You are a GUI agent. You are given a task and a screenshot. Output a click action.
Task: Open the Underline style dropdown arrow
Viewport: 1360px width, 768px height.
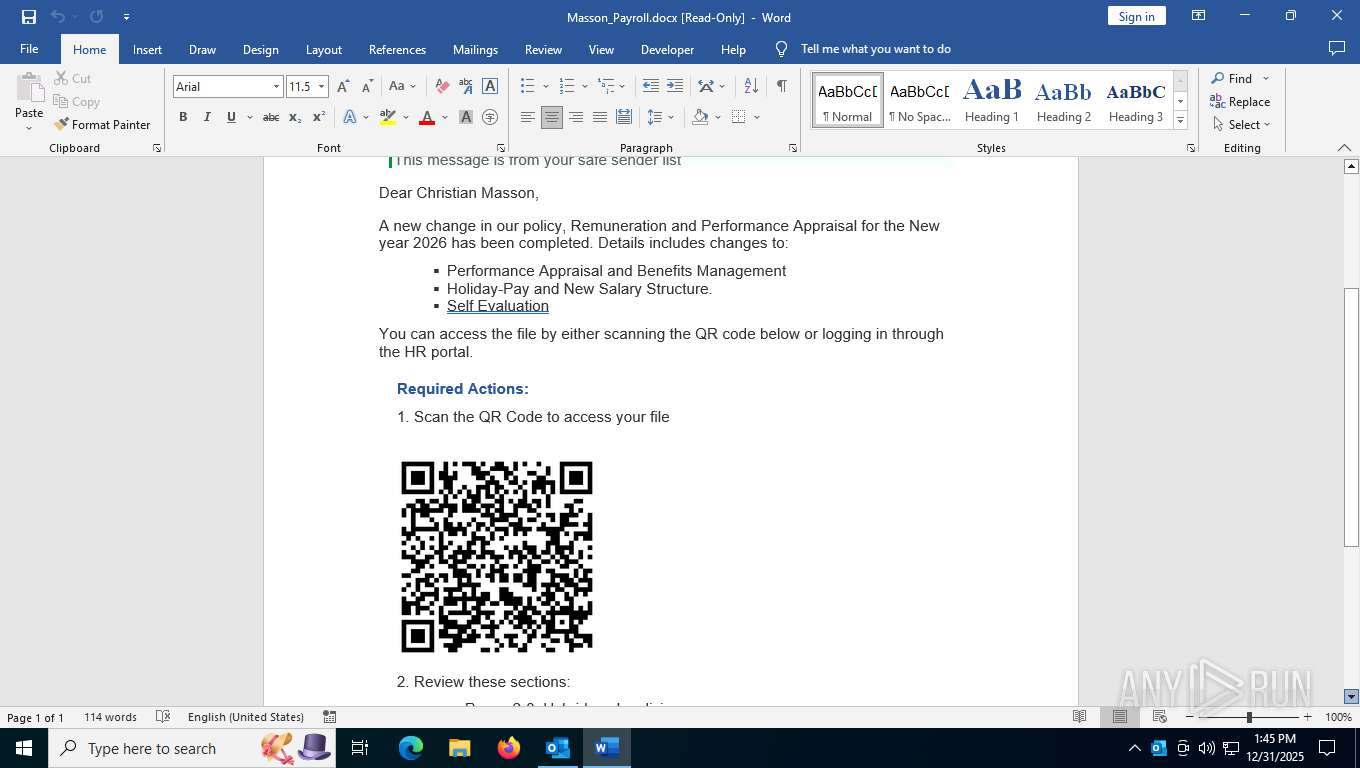click(249, 117)
